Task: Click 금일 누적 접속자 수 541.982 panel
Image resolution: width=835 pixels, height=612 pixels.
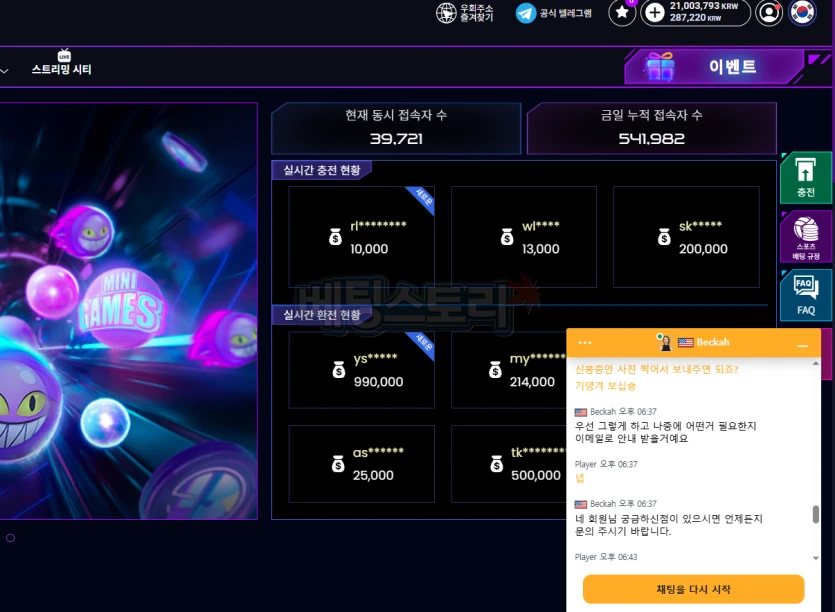Action: click(x=652, y=128)
